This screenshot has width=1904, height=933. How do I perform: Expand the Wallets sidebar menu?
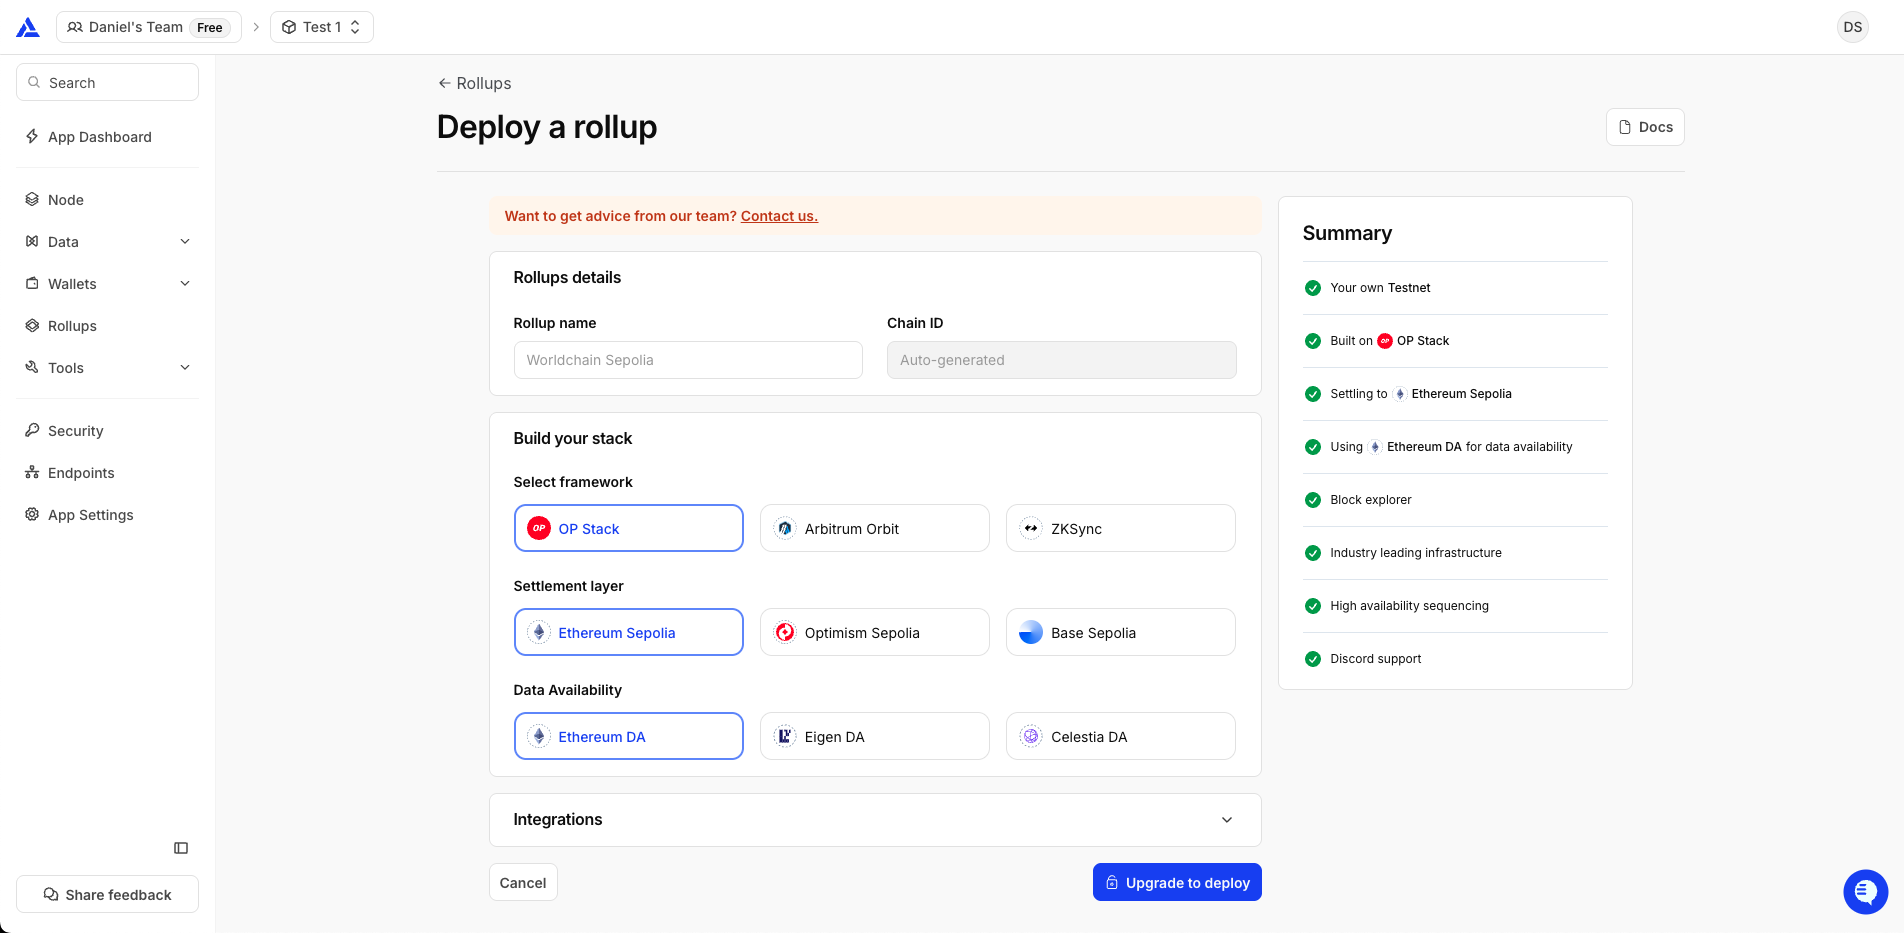(185, 284)
